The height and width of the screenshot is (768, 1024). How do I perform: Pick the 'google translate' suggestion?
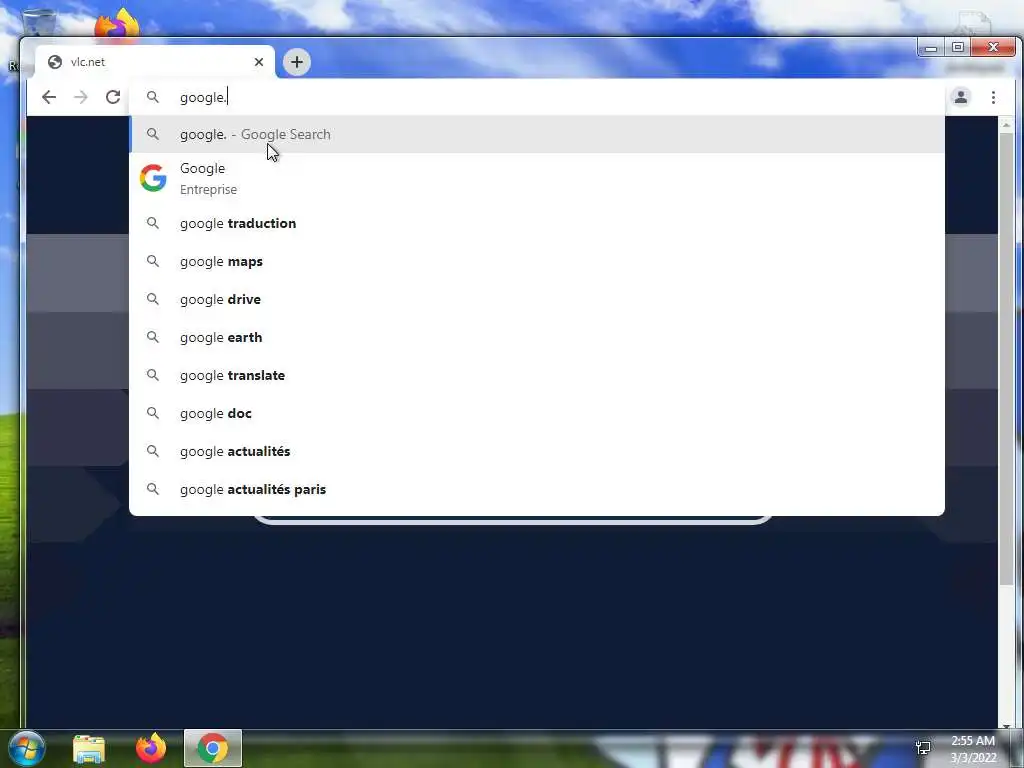point(537,376)
